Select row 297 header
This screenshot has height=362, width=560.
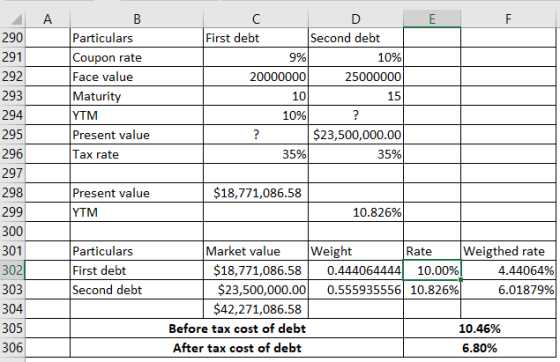click(x=12, y=173)
